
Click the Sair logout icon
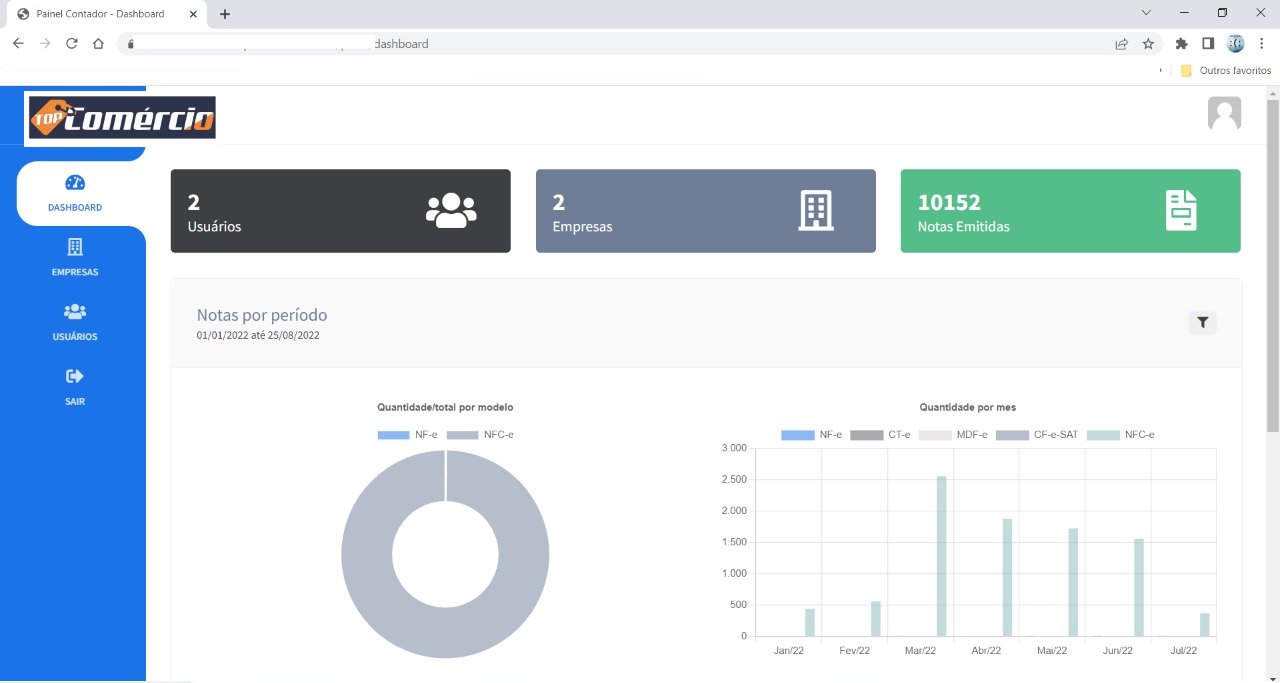[x=75, y=377]
